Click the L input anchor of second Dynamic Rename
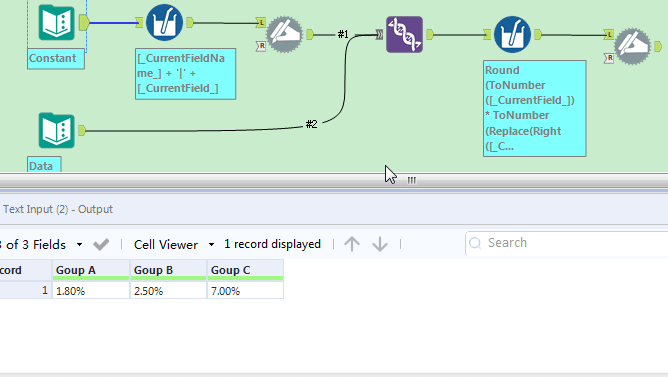Viewport: 668px width, 377px height. pyautogui.click(x=609, y=35)
